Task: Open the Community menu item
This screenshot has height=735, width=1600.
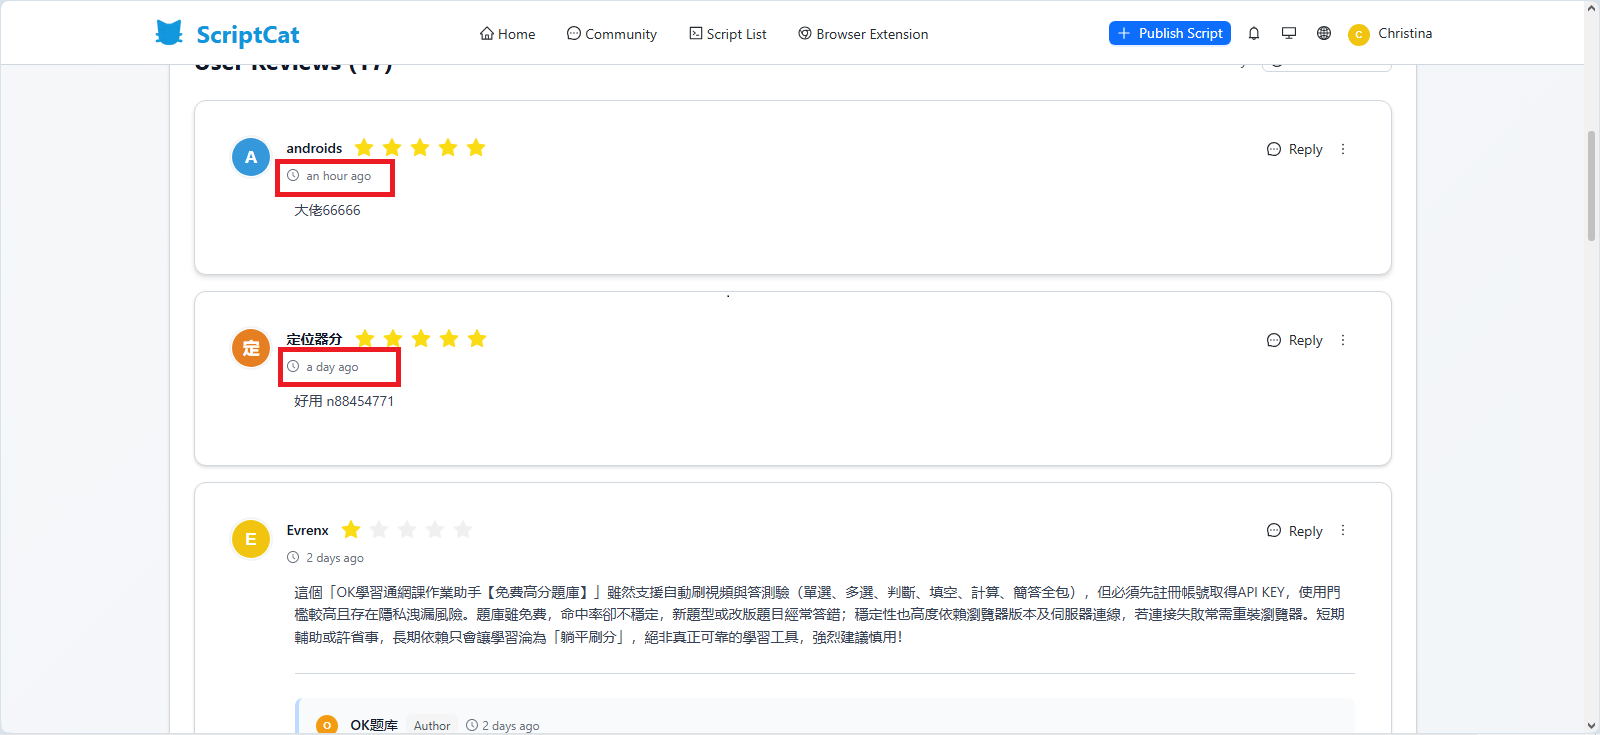Action: pos(612,34)
